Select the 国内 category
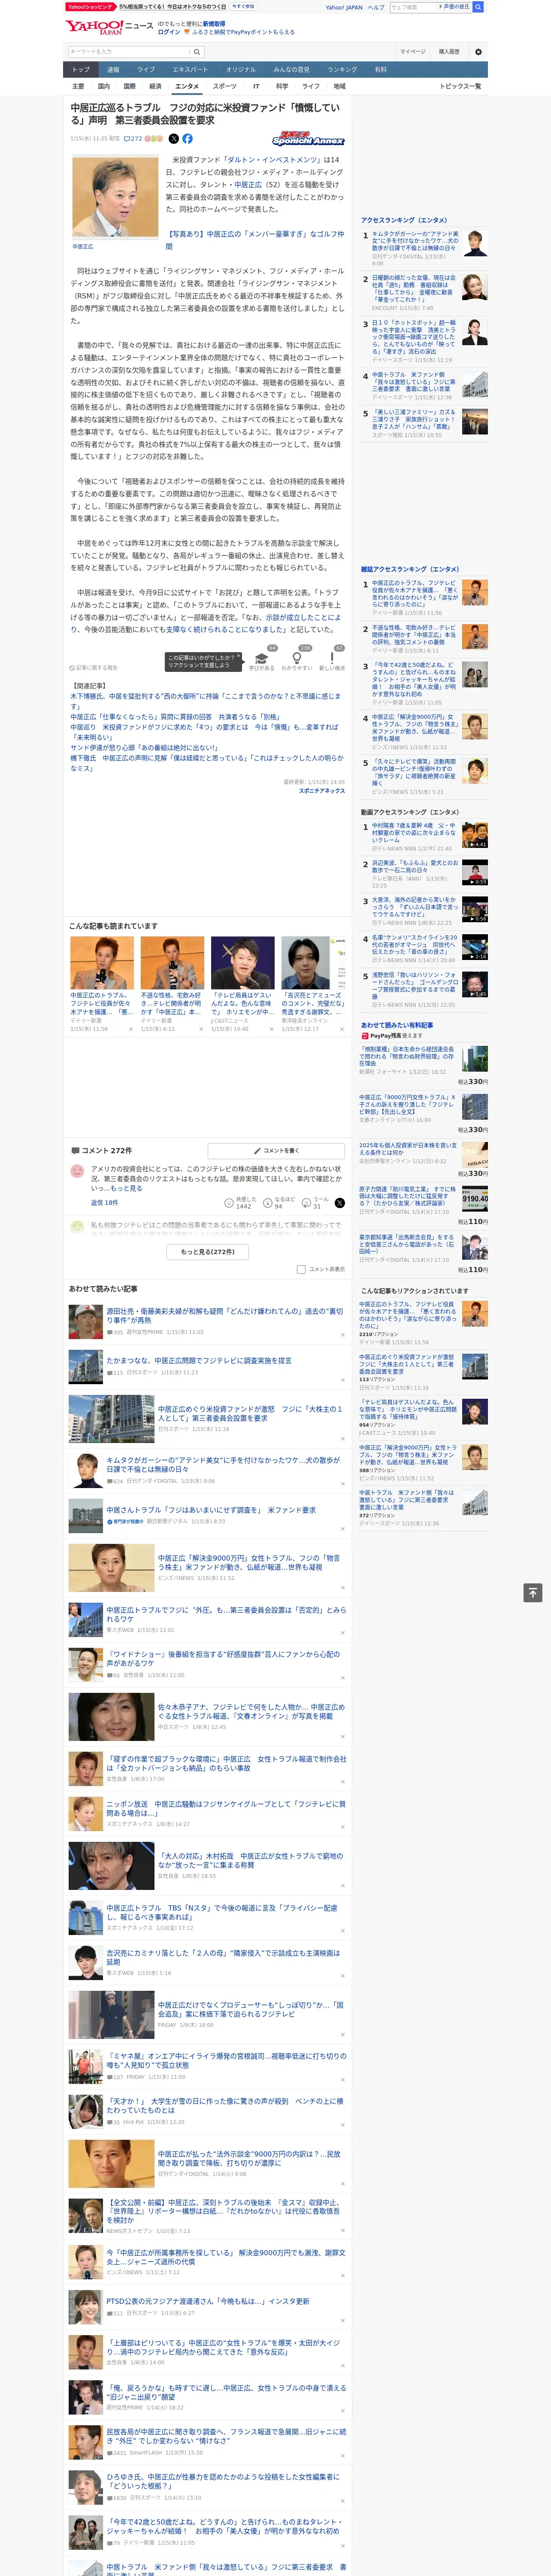This screenshot has height=2576, width=551. point(104,86)
